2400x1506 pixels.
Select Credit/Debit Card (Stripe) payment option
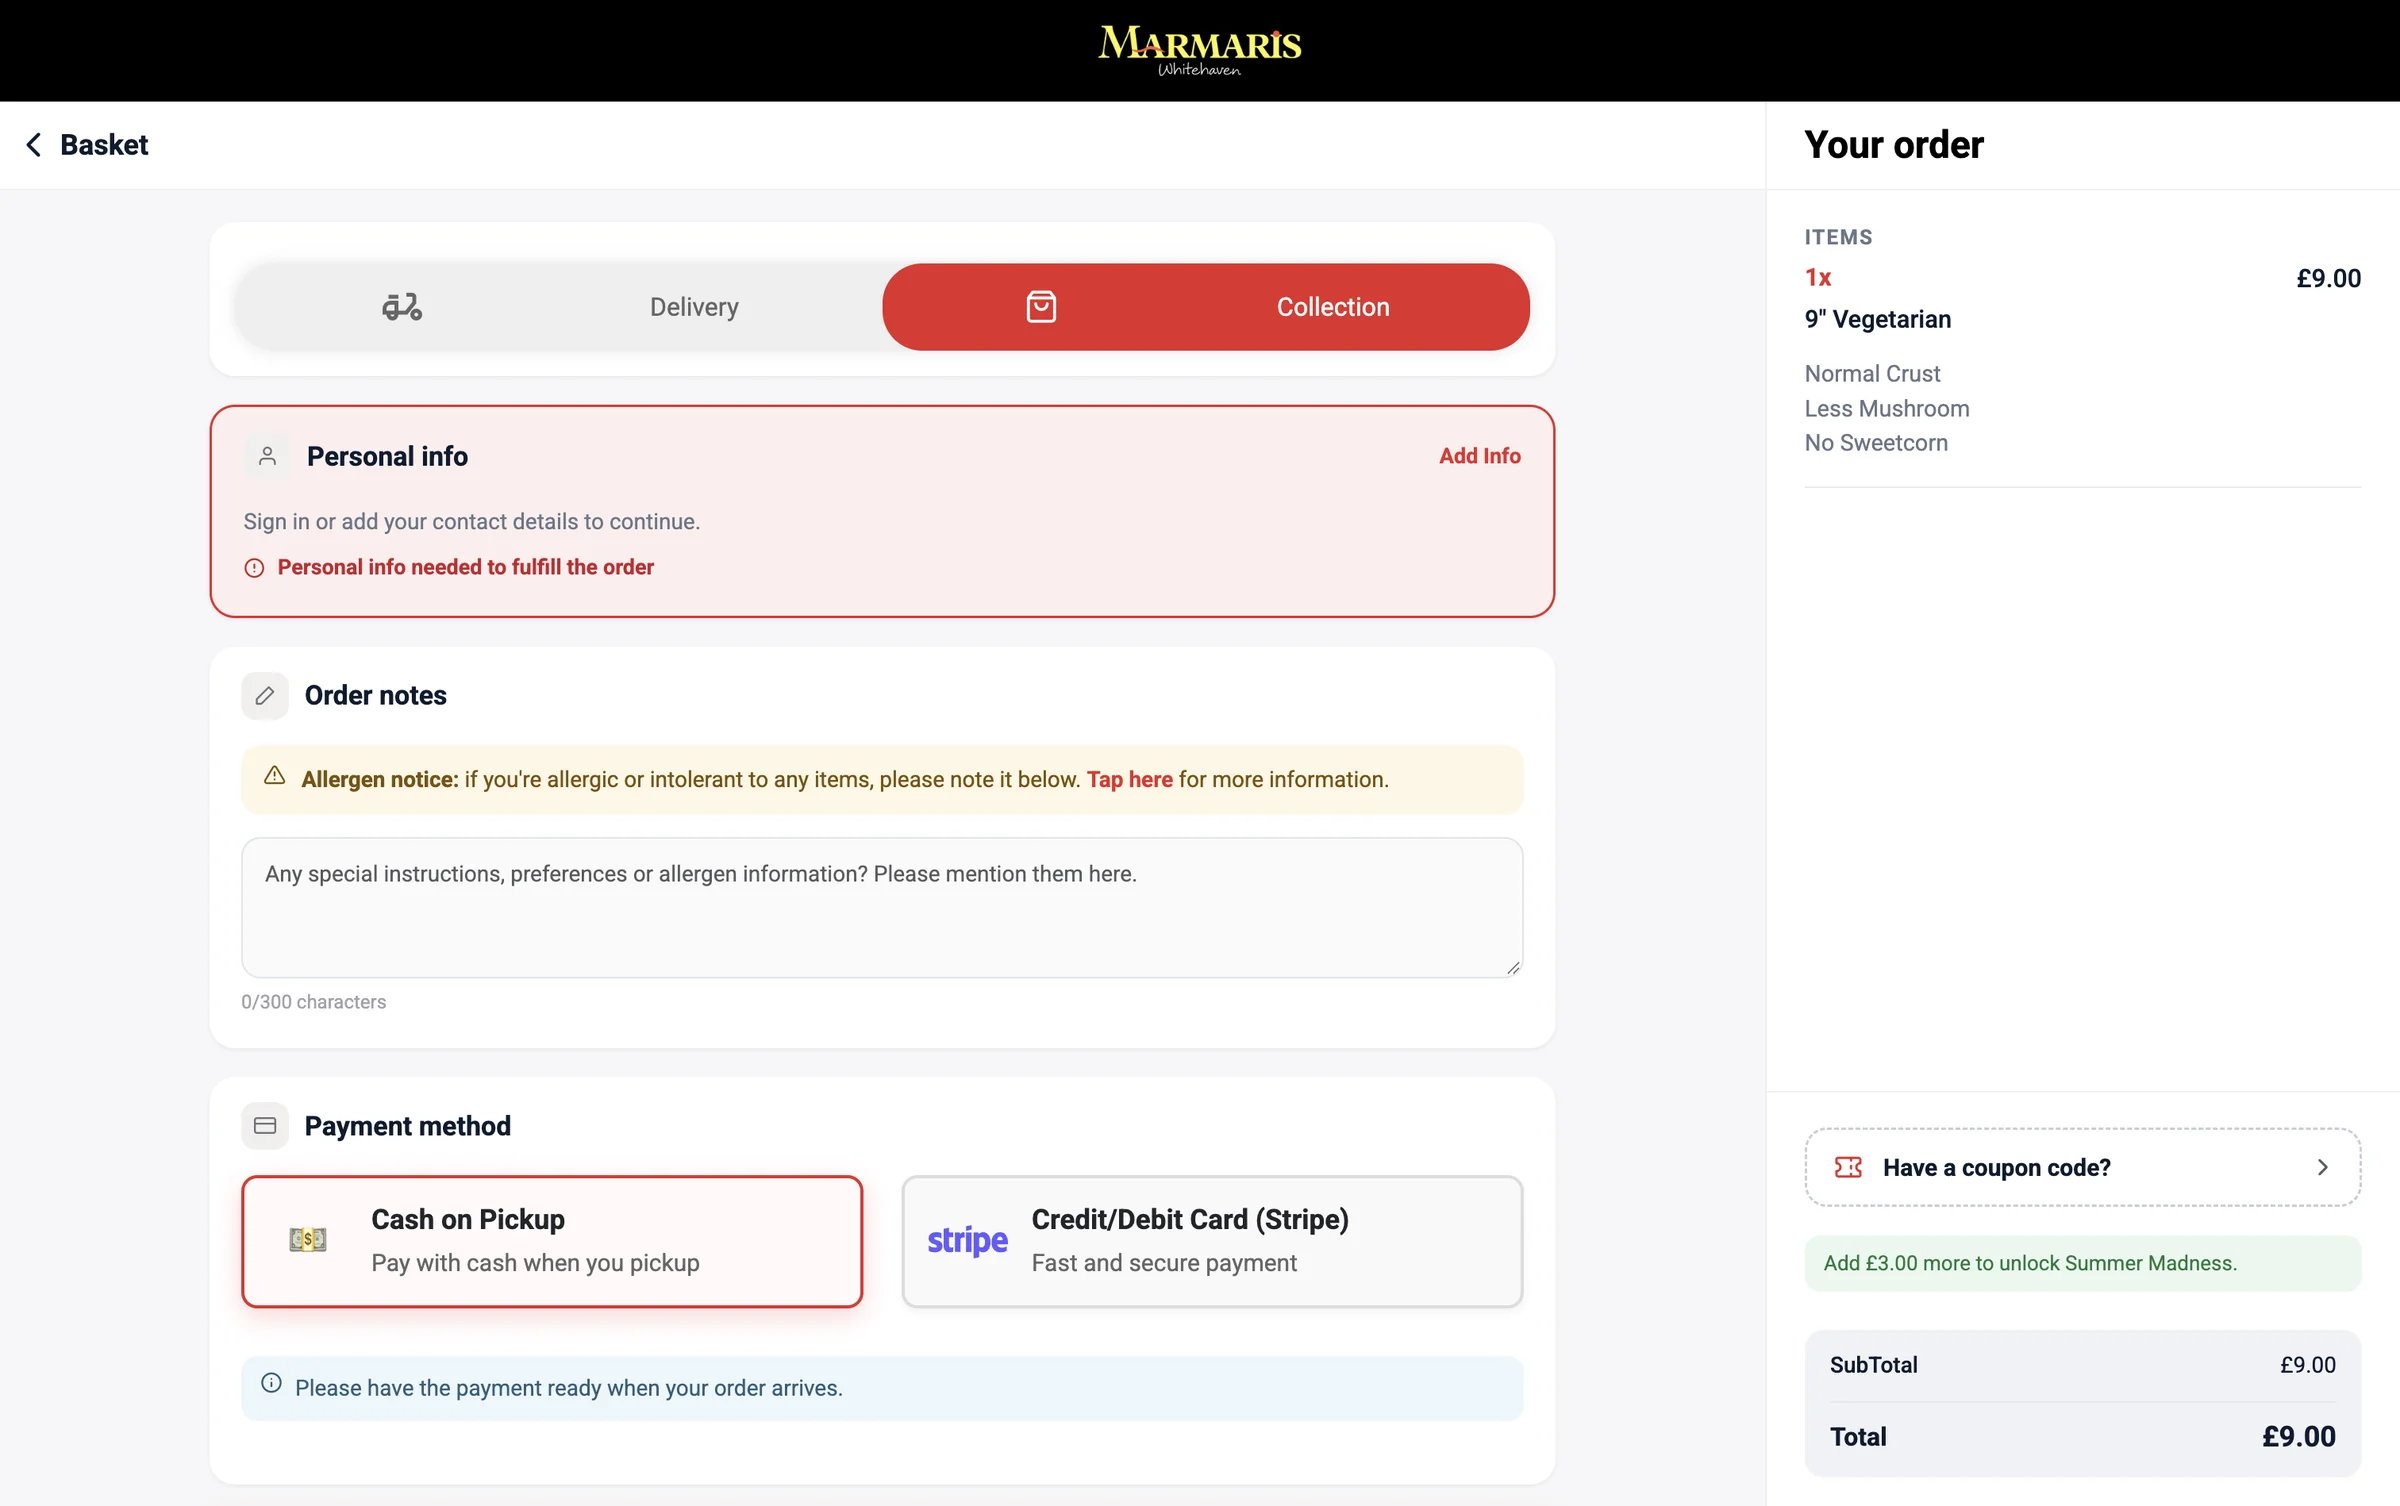pos(1212,1241)
